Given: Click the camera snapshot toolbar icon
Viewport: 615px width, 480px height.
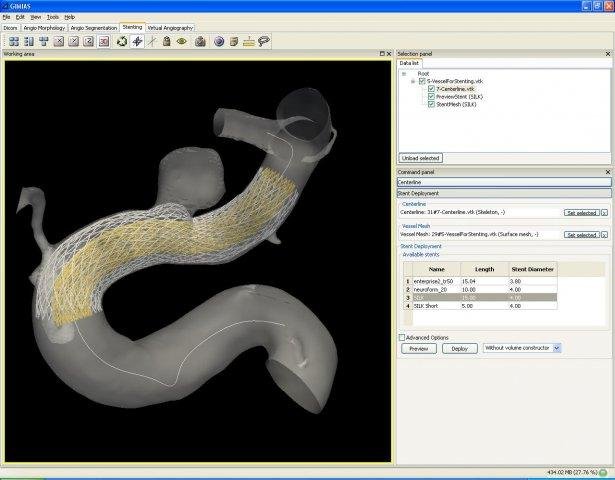Looking at the screenshot, I should [x=200, y=41].
